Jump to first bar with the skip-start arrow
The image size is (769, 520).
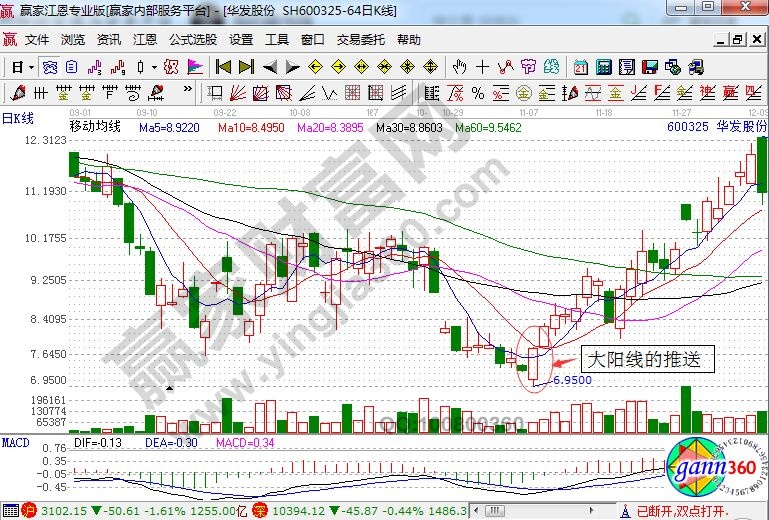pos(223,67)
